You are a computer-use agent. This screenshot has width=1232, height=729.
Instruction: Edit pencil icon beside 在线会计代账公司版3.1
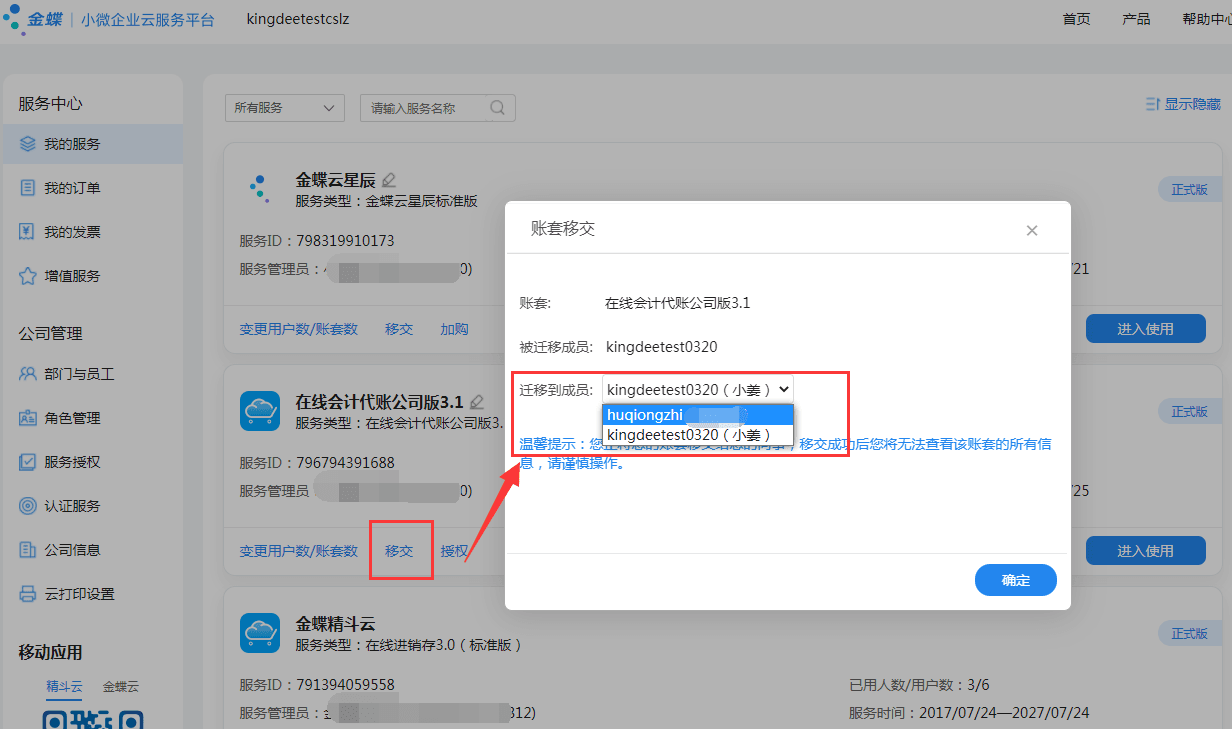tap(477, 402)
